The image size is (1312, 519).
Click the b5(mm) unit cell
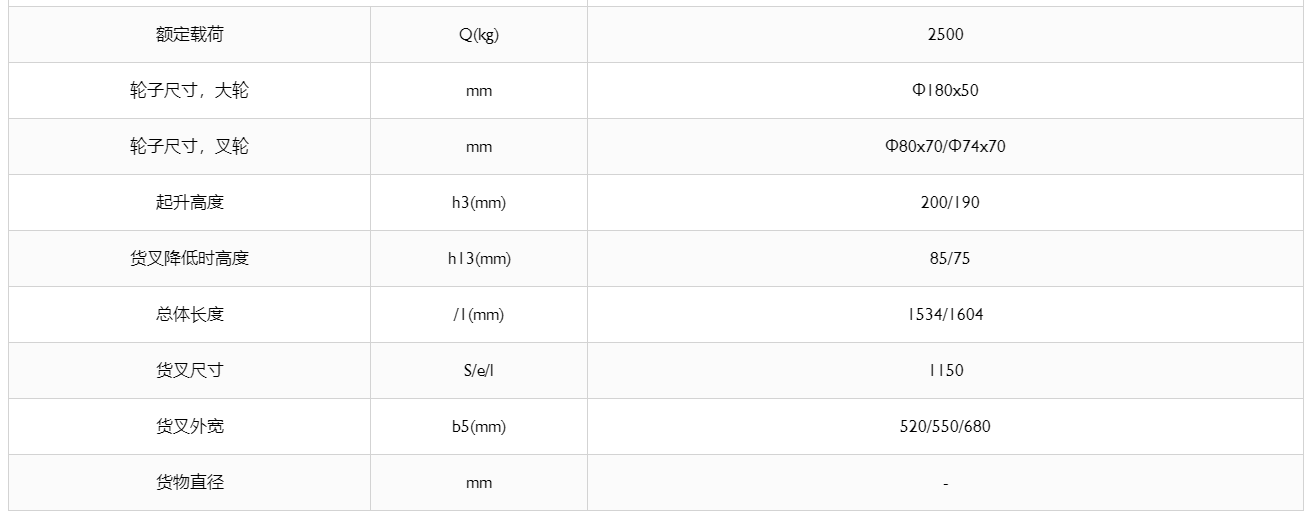[479, 427]
